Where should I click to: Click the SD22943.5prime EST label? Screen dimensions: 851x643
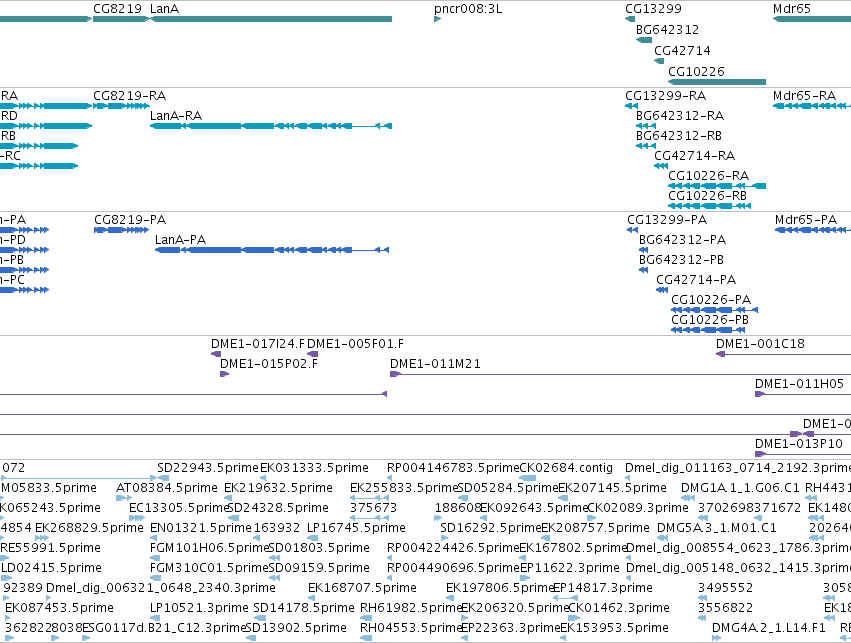(x=208, y=468)
